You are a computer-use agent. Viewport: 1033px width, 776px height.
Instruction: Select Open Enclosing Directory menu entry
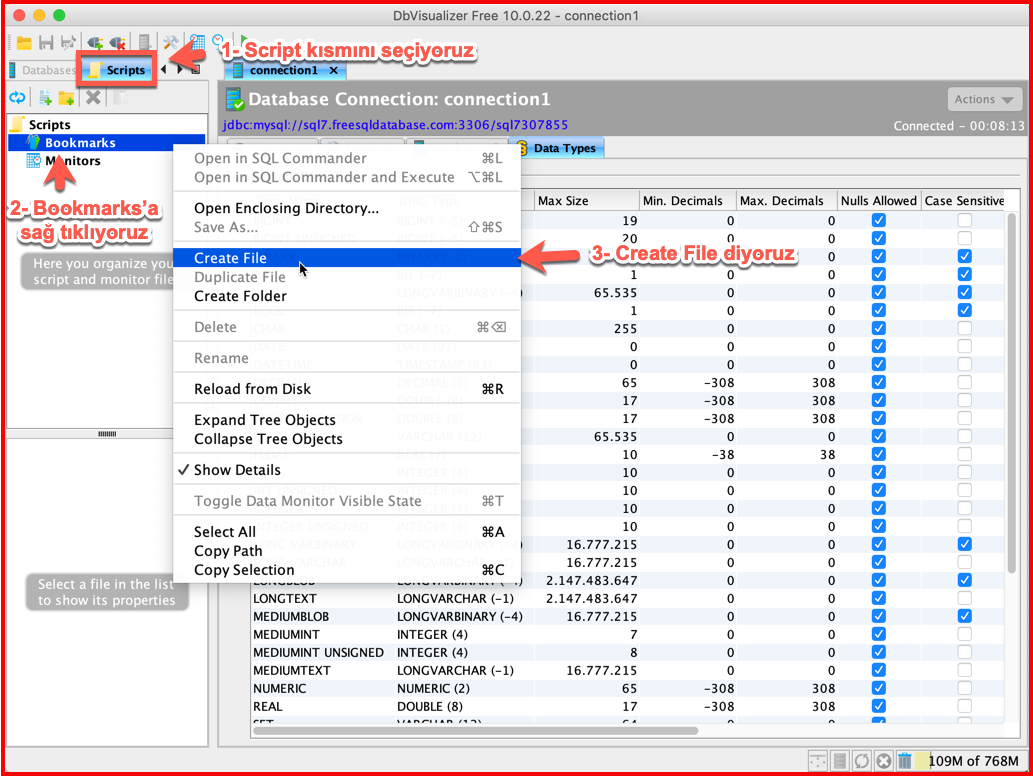(x=347, y=208)
